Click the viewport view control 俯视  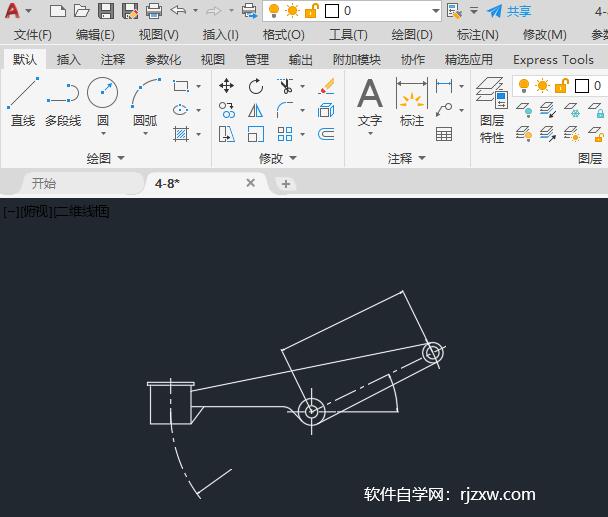[x=36, y=212]
